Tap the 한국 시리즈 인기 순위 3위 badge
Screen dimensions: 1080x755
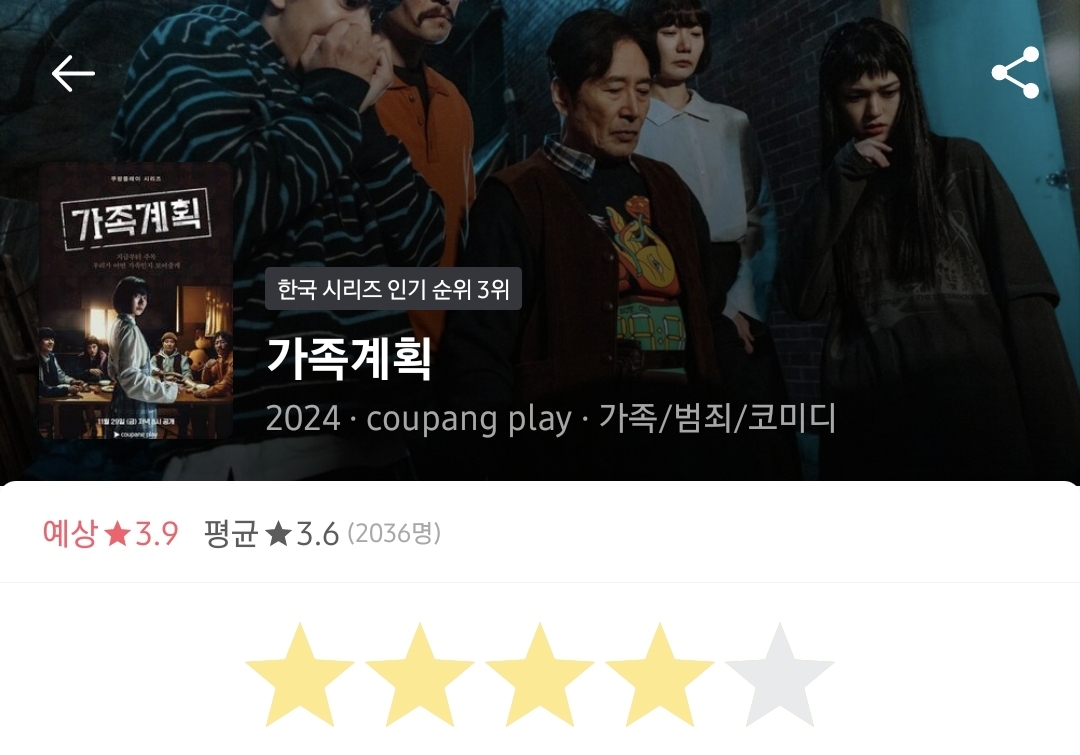393,289
